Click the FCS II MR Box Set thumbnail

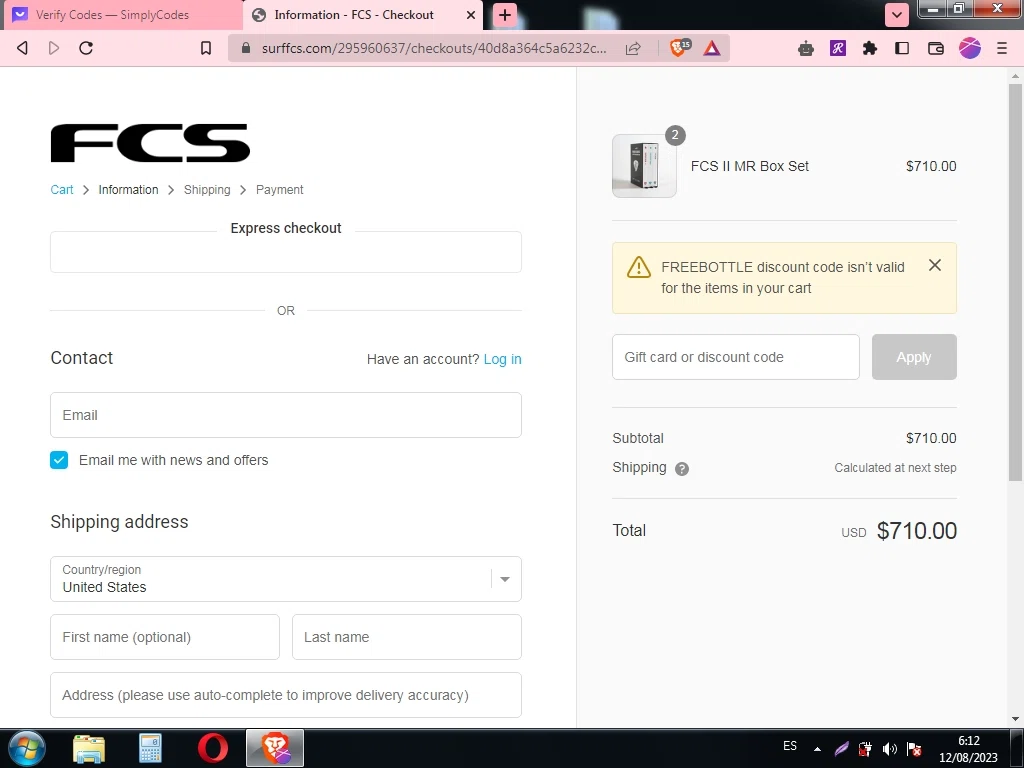coord(644,166)
